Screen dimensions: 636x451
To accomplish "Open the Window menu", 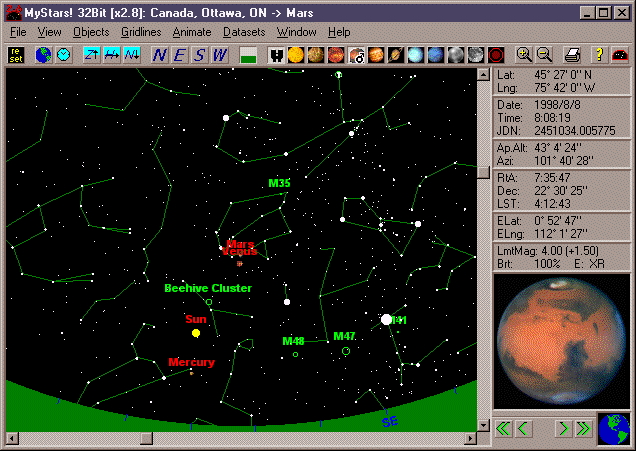I will pyautogui.click(x=297, y=32).
